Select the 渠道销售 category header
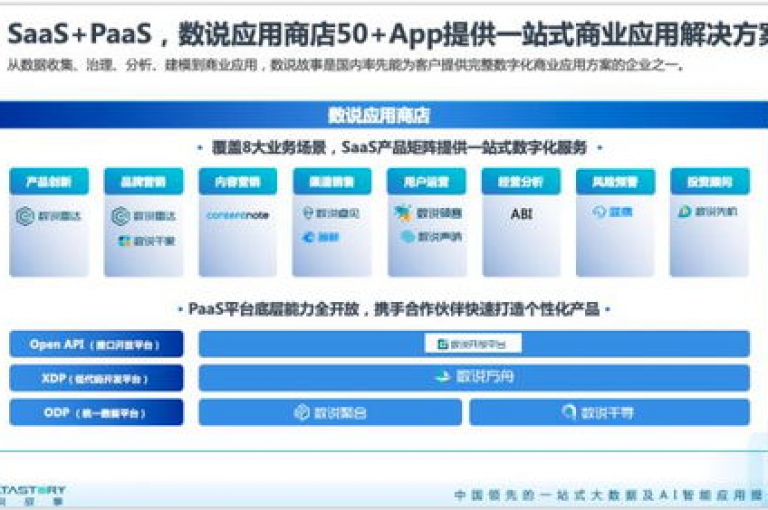The width and height of the screenshot is (768, 510). pos(332,182)
